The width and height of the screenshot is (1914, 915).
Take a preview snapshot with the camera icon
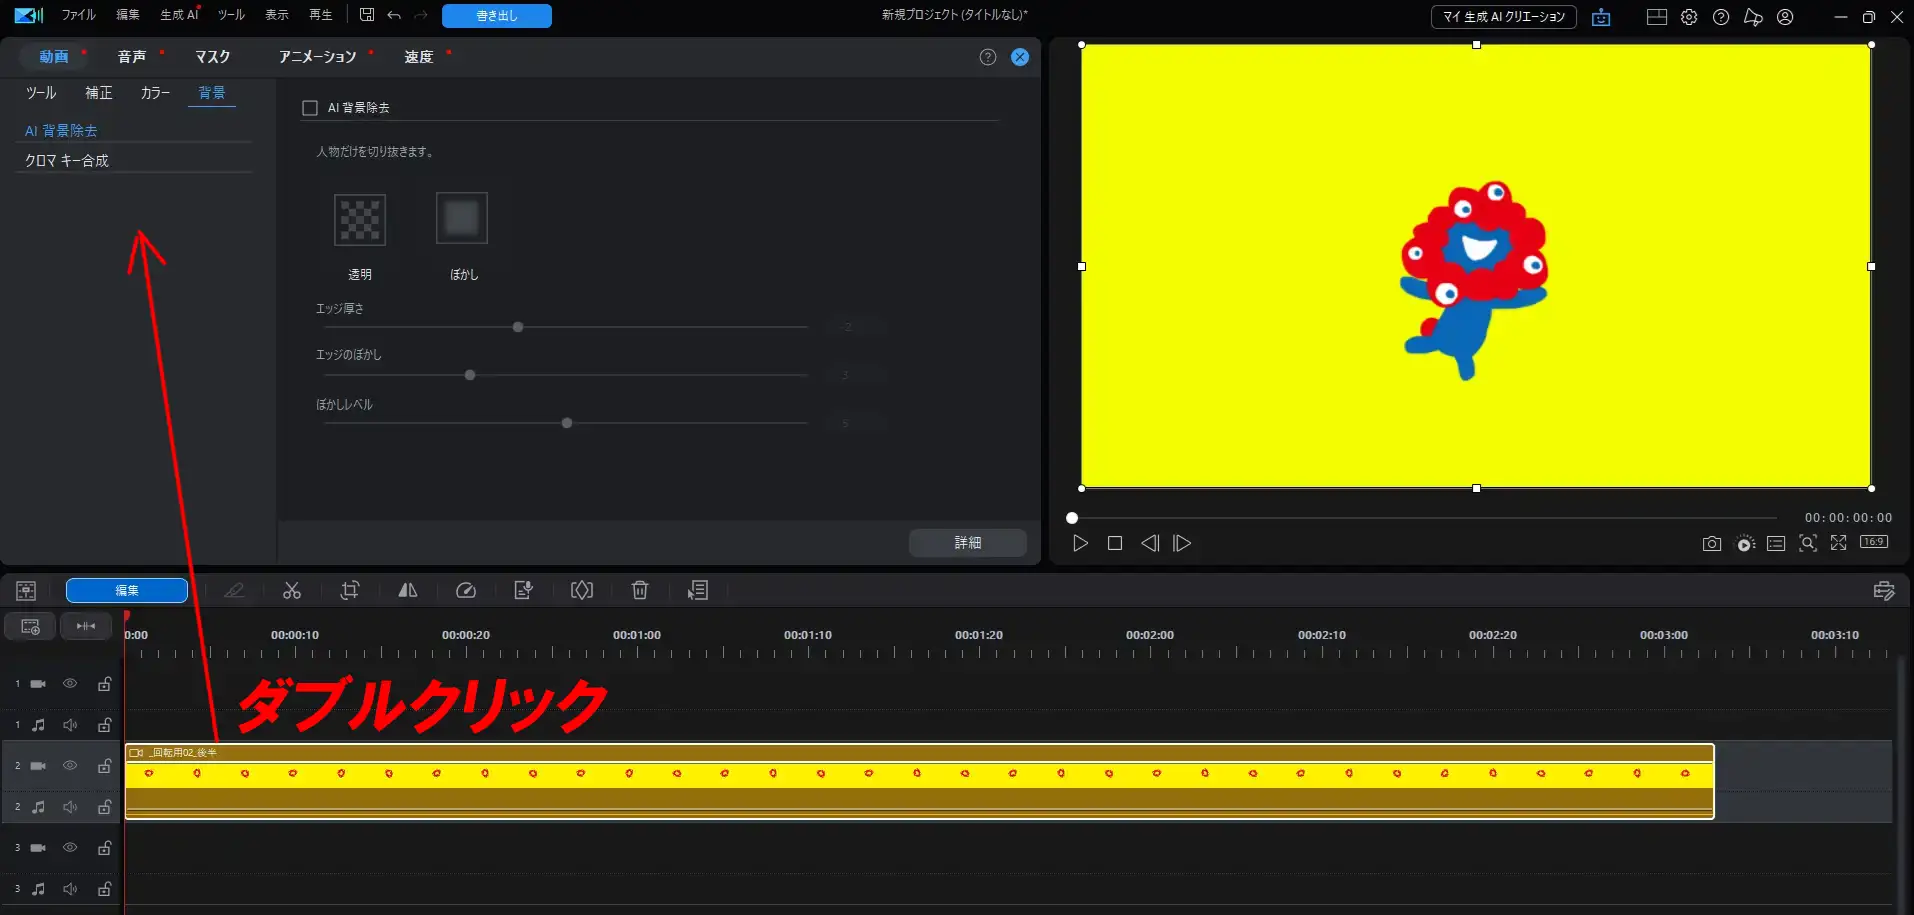tap(1711, 544)
